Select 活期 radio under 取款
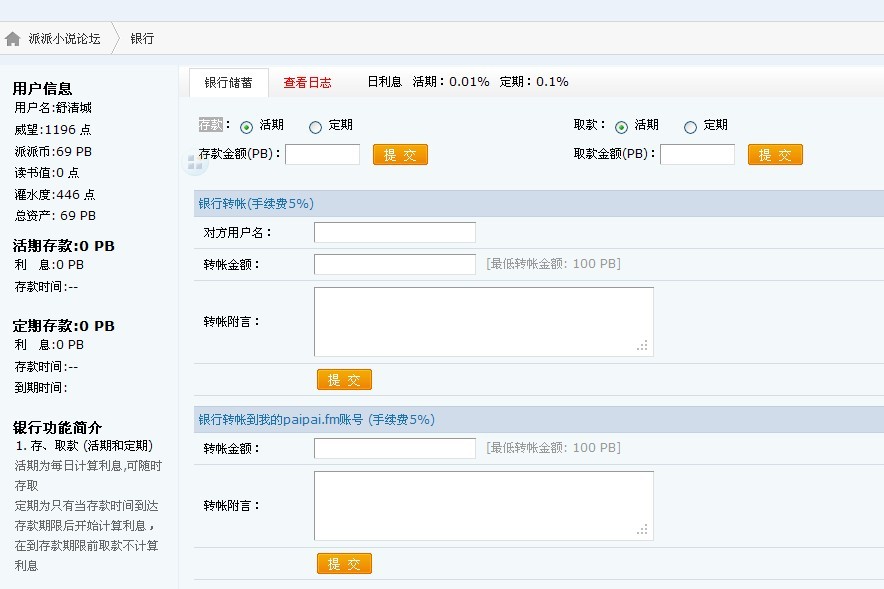Viewport: 884px width, 589px height. (621, 127)
